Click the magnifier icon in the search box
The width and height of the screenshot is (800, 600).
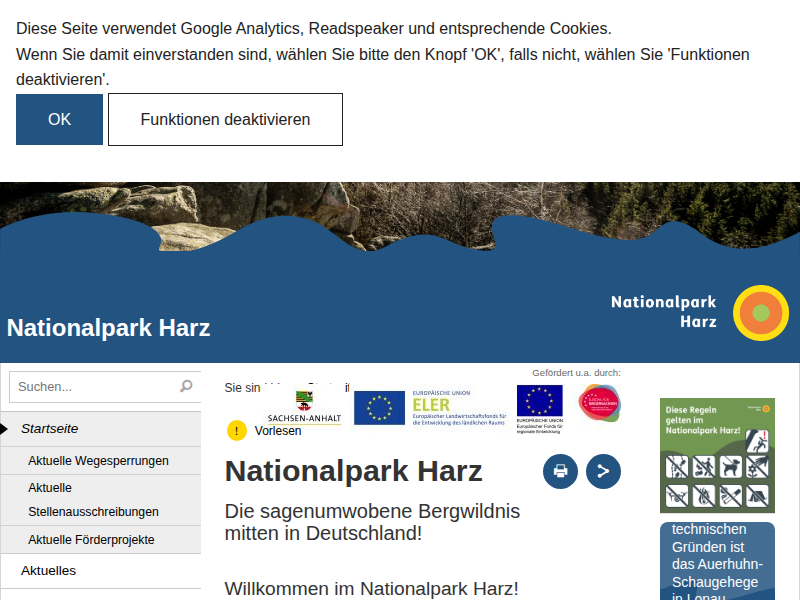click(x=186, y=385)
